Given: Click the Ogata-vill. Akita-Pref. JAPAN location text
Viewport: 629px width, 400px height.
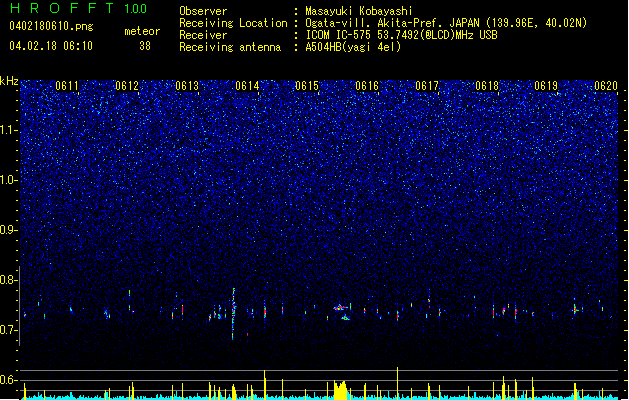Looking at the screenshot, I should (446, 23).
